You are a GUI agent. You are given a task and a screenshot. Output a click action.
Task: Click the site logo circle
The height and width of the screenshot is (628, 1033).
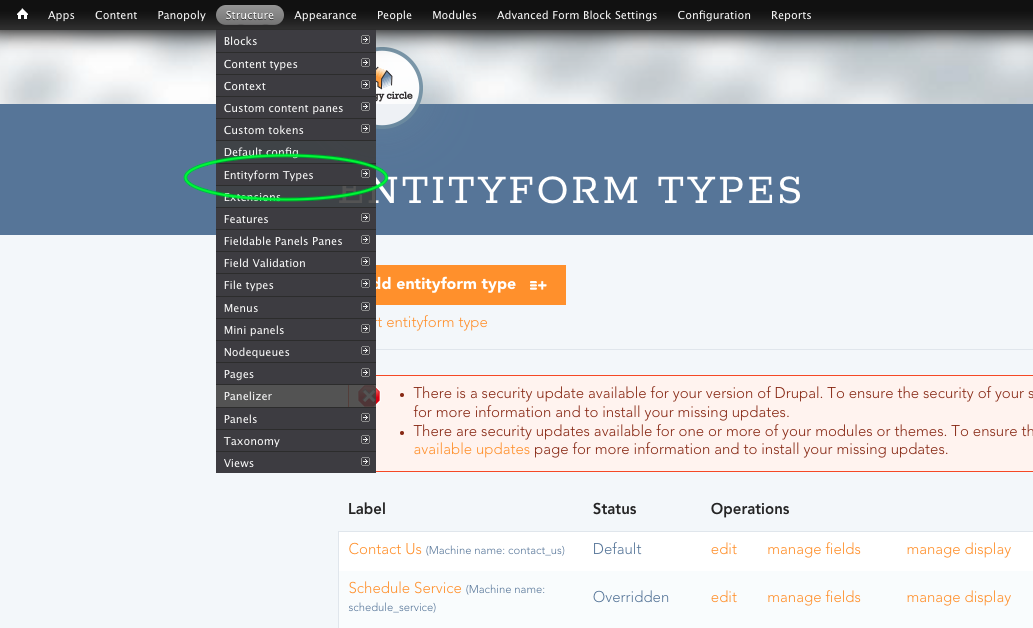(398, 87)
